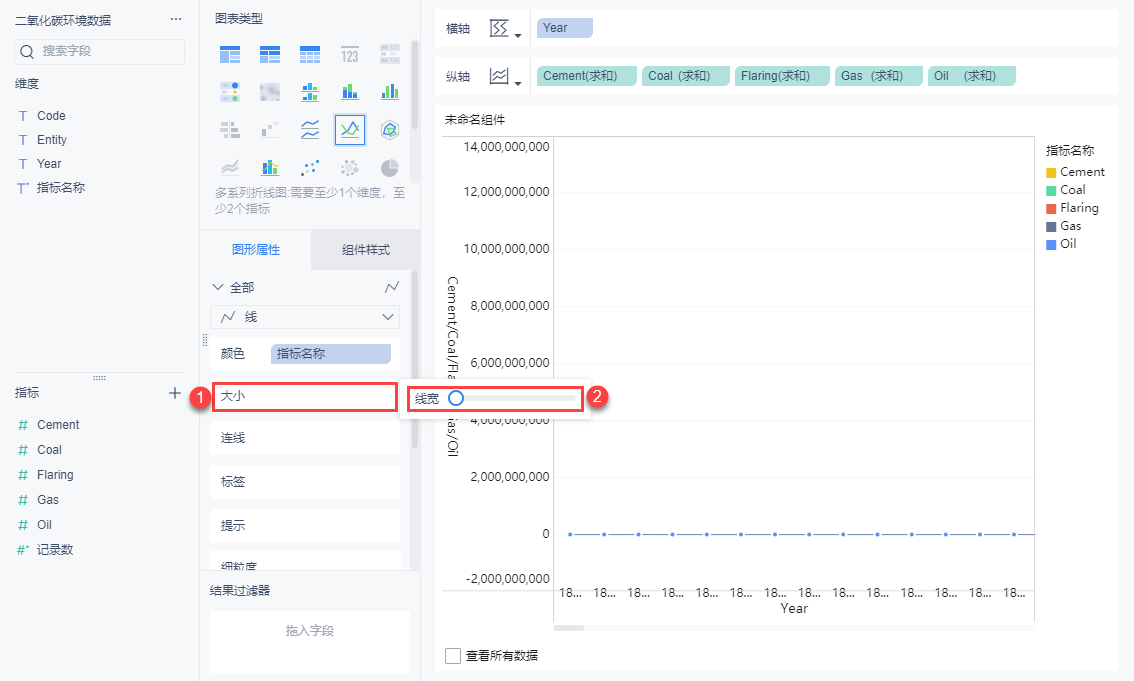Select the 指标名称 dimension field
This screenshot has width=1134, height=681.
click(61, 187)
